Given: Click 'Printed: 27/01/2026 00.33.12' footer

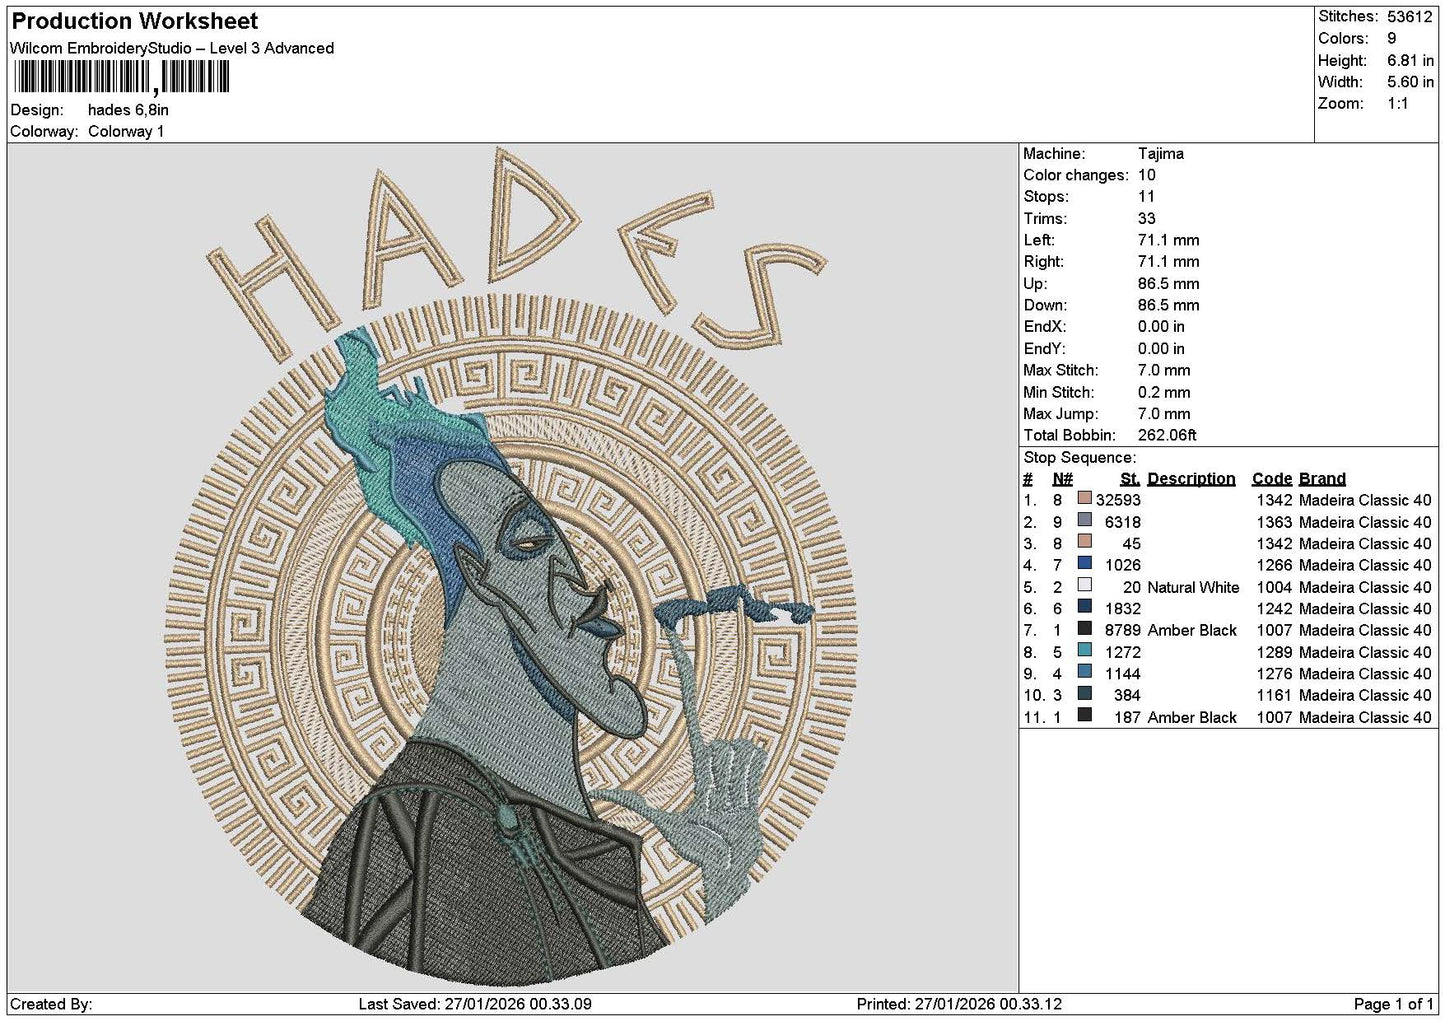Looking at the screenshot, I should (x=959, y=1004).
